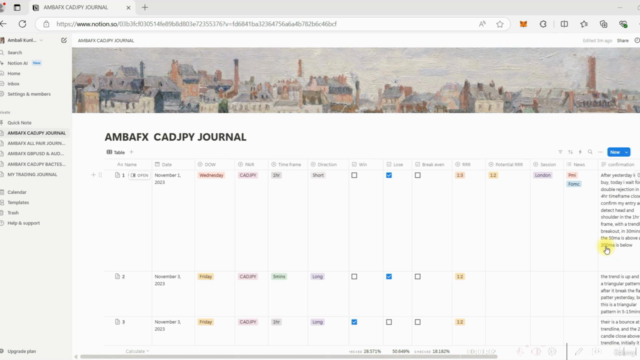Close the AMBAFX CADJPY JOURNAL browser tab
This screenshot has height=360, width=640.
click(128, 7)
